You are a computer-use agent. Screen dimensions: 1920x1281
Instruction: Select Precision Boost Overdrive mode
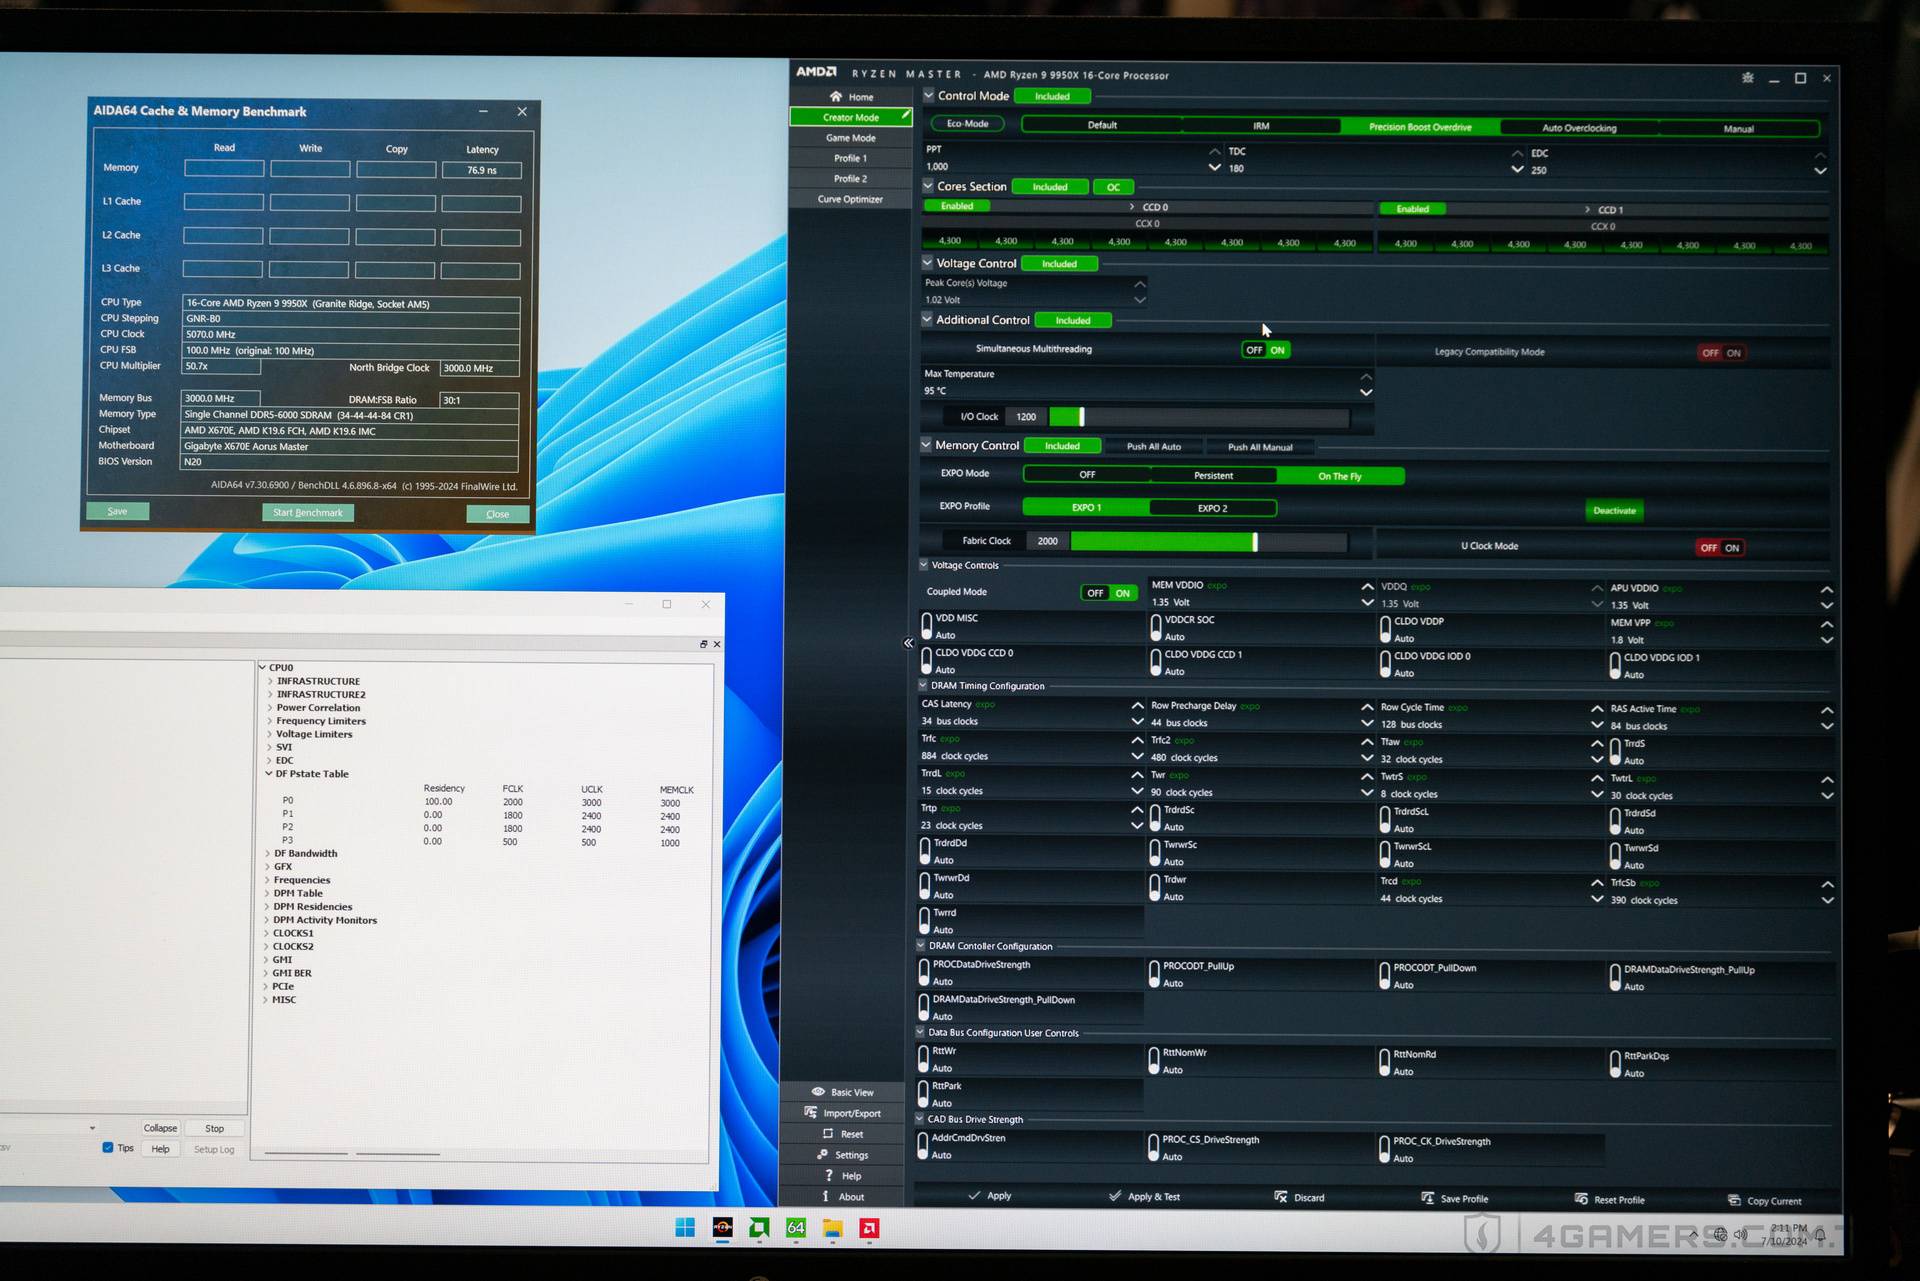point(1420,127)
